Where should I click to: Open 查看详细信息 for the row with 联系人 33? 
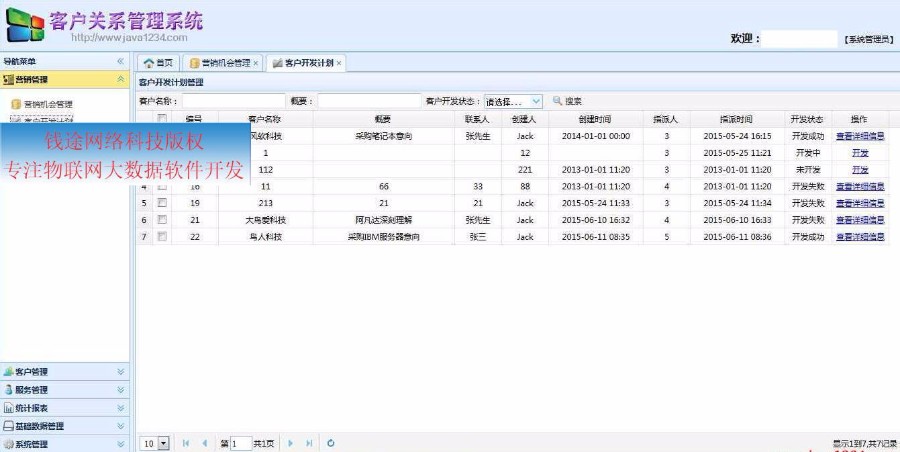pyautogui.click(x=860, y=186)
